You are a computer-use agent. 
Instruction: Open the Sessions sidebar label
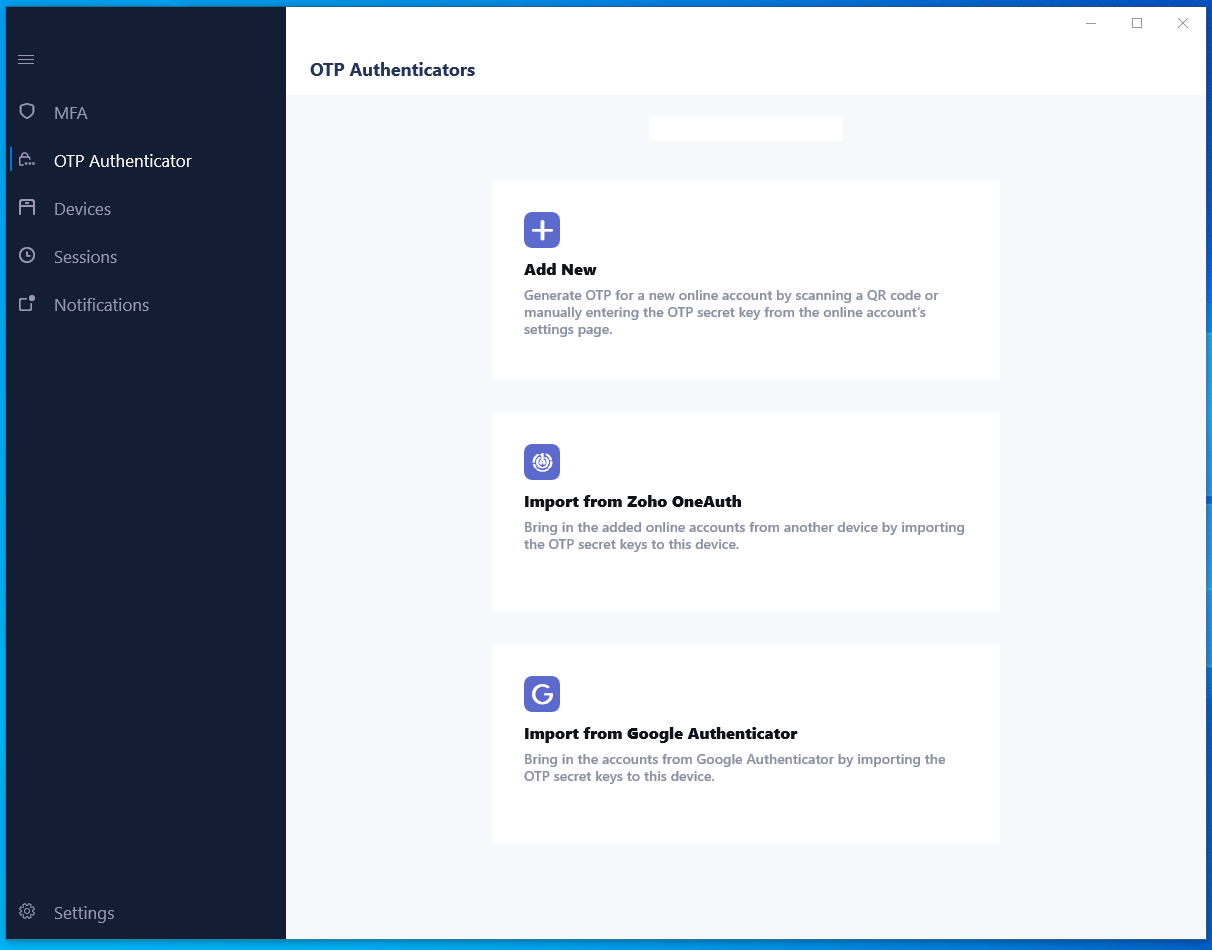(x=85, y=257)
